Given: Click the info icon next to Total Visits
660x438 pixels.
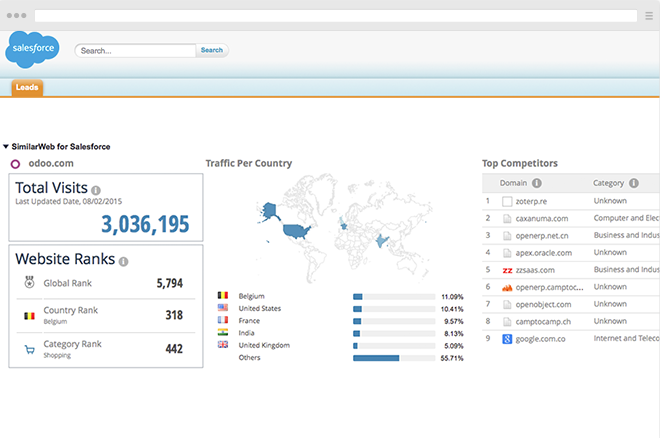Looking at the screenshot, I should (x=96, y=190).
